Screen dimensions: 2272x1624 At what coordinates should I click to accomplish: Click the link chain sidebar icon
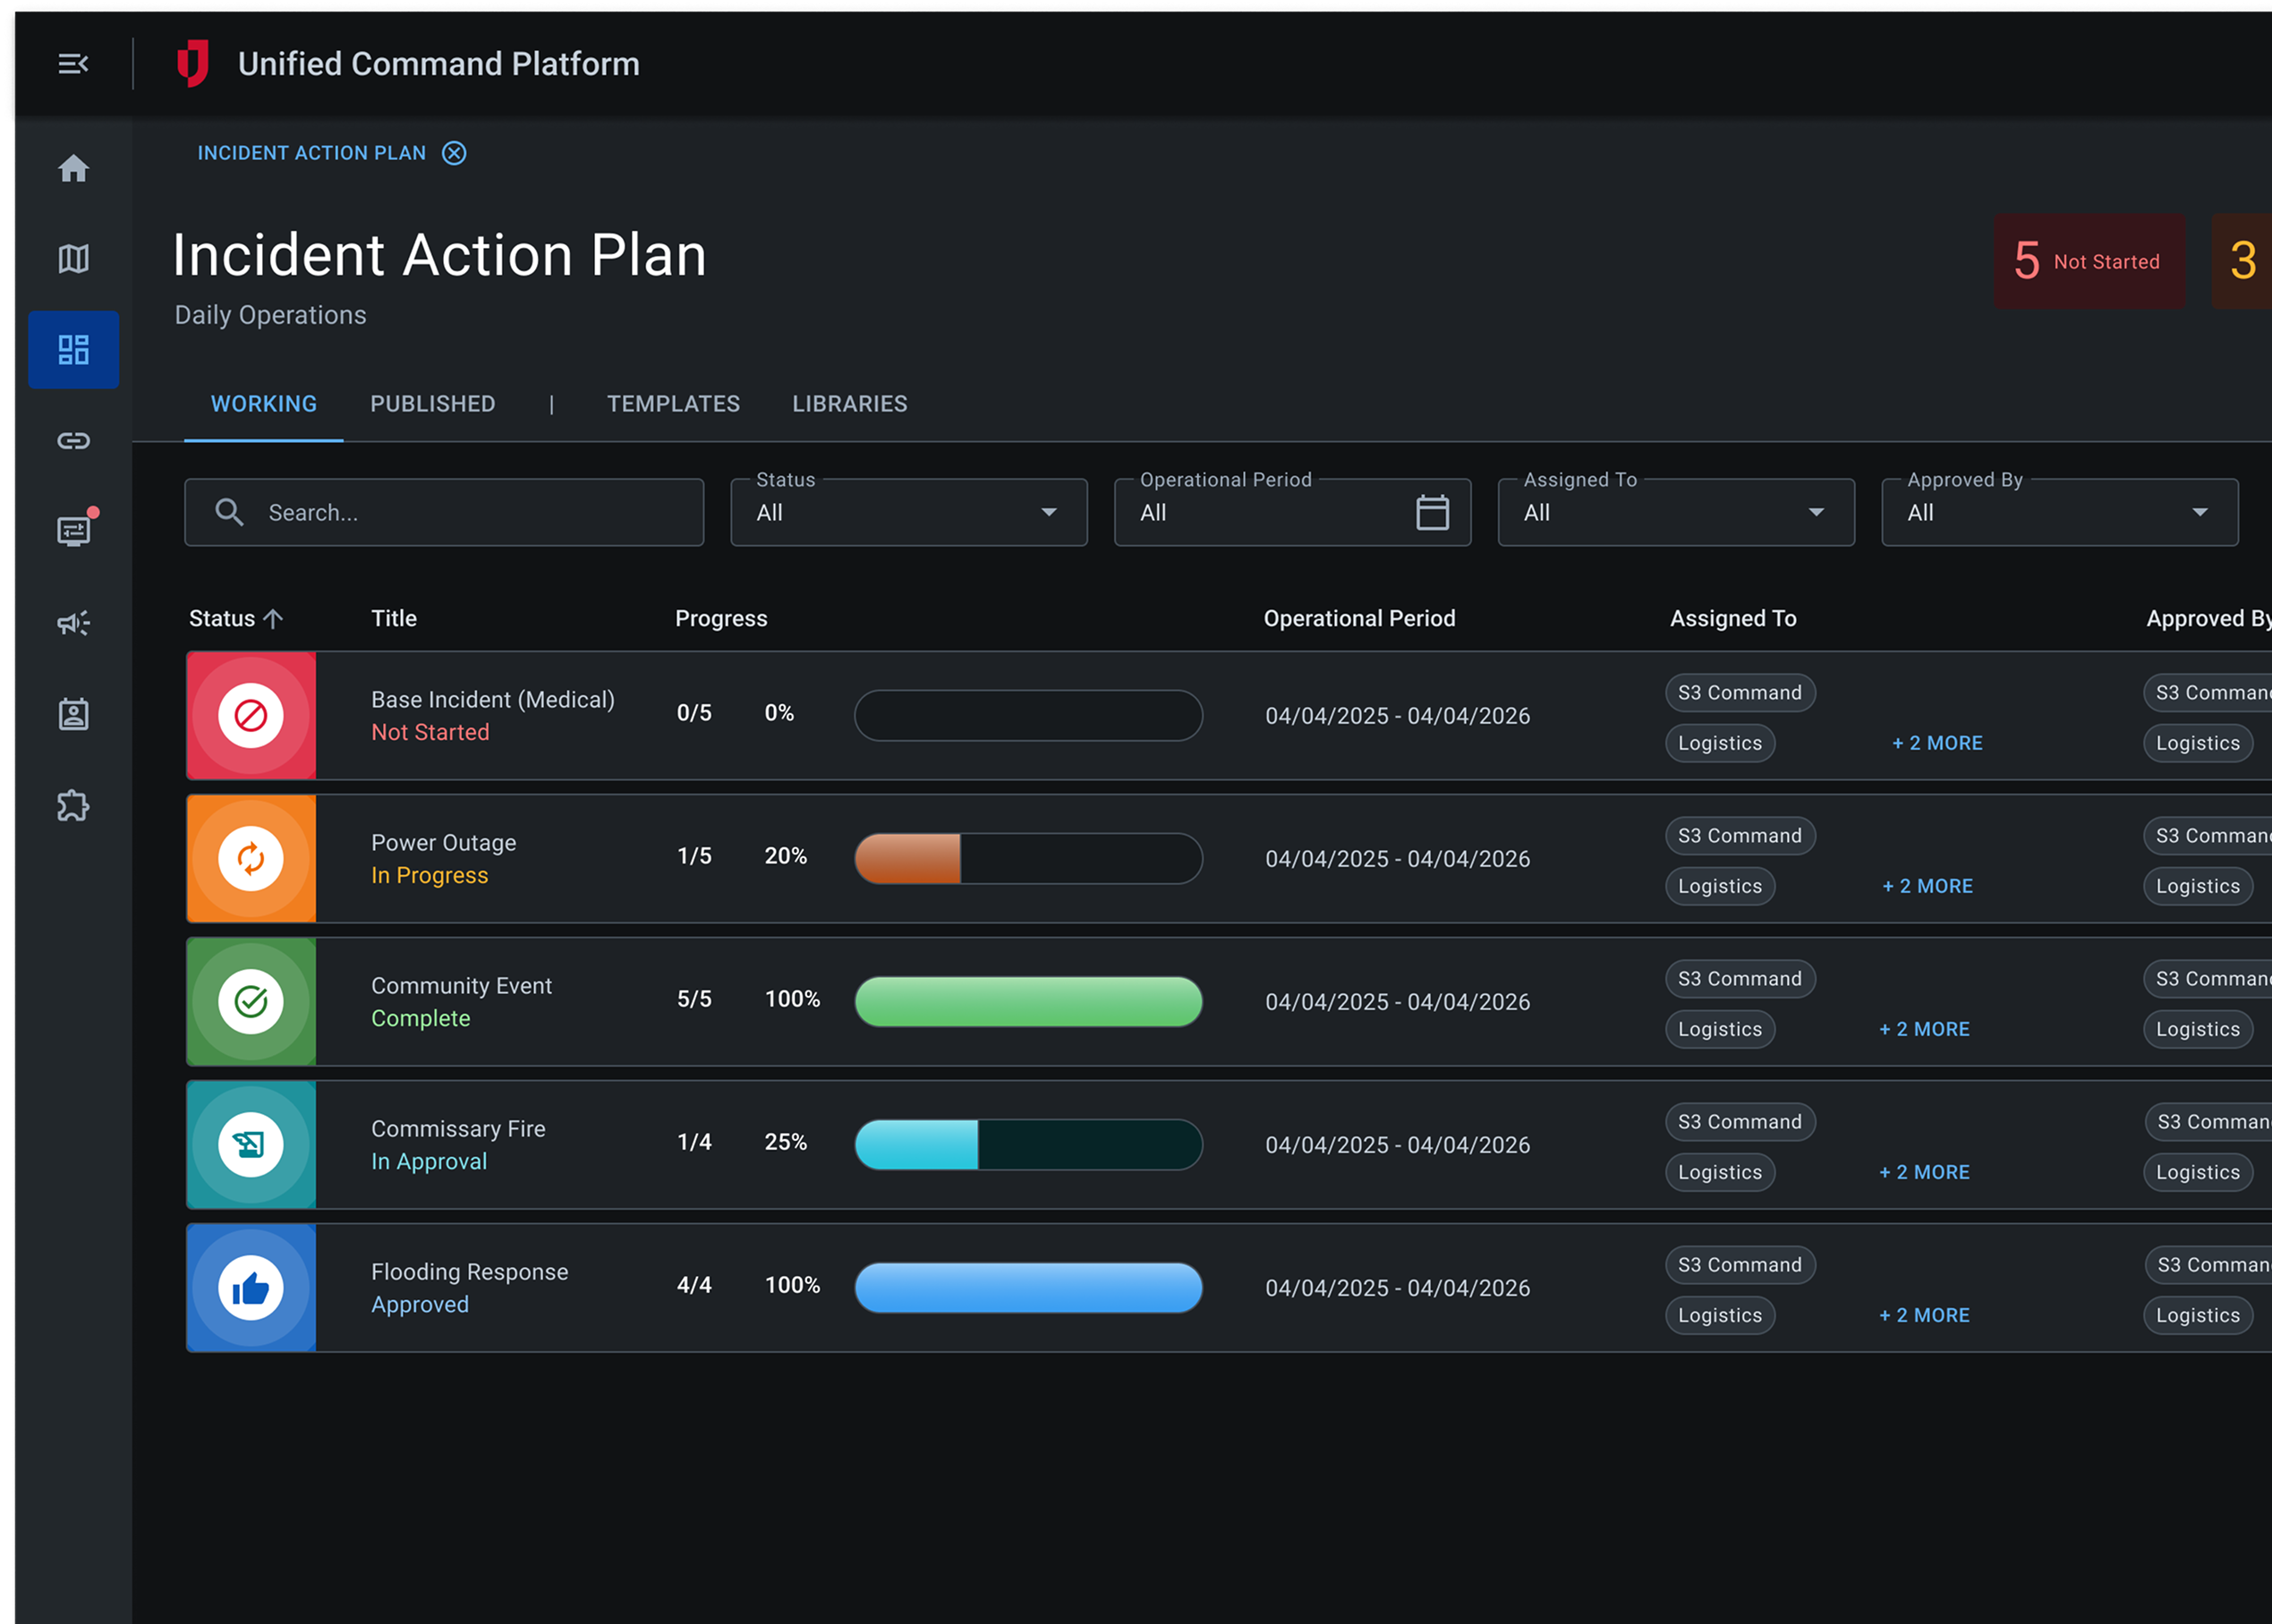click(x=73, y=441)
